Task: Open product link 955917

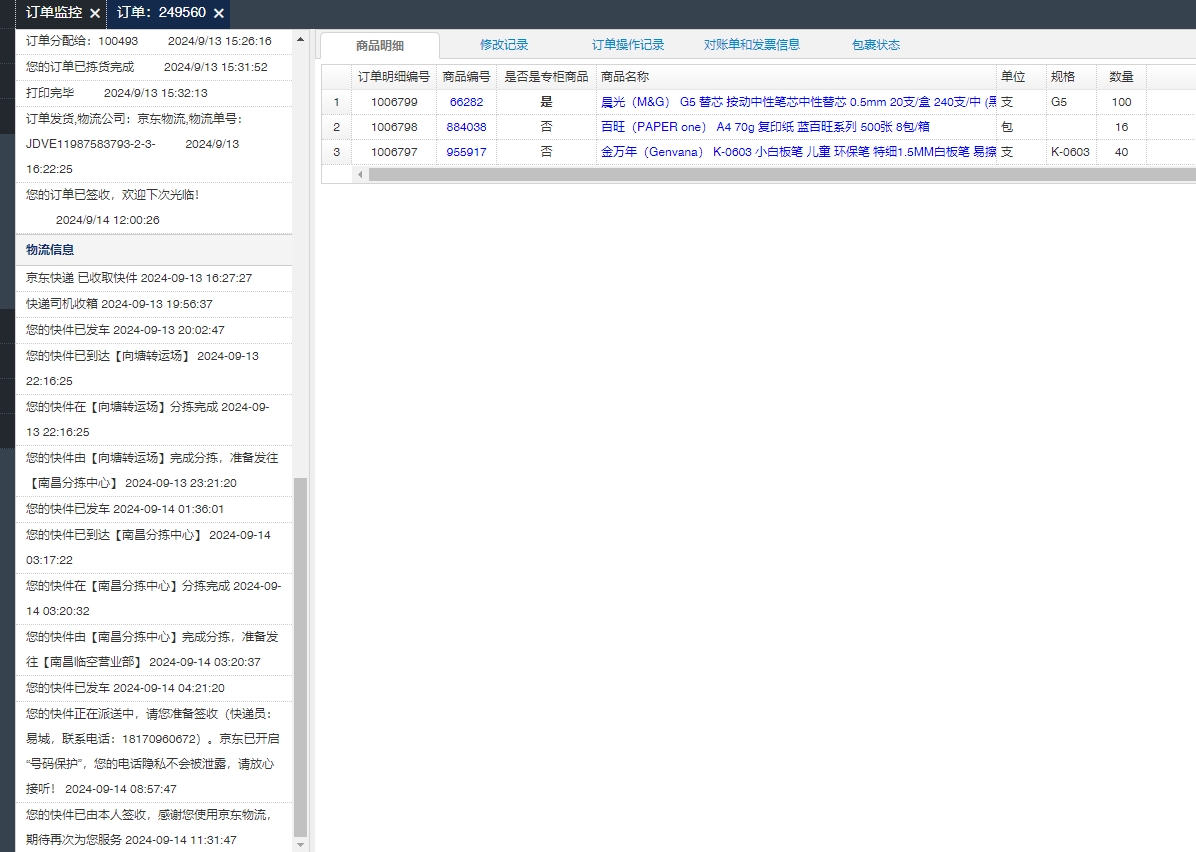Action: (466, 153)
